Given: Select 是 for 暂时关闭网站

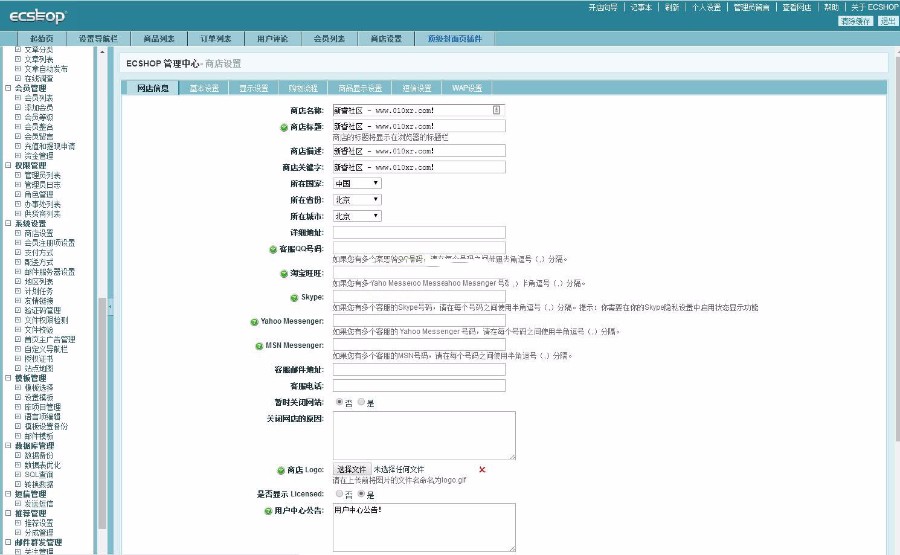Looking at the screenshot, I should pos(361,402).
